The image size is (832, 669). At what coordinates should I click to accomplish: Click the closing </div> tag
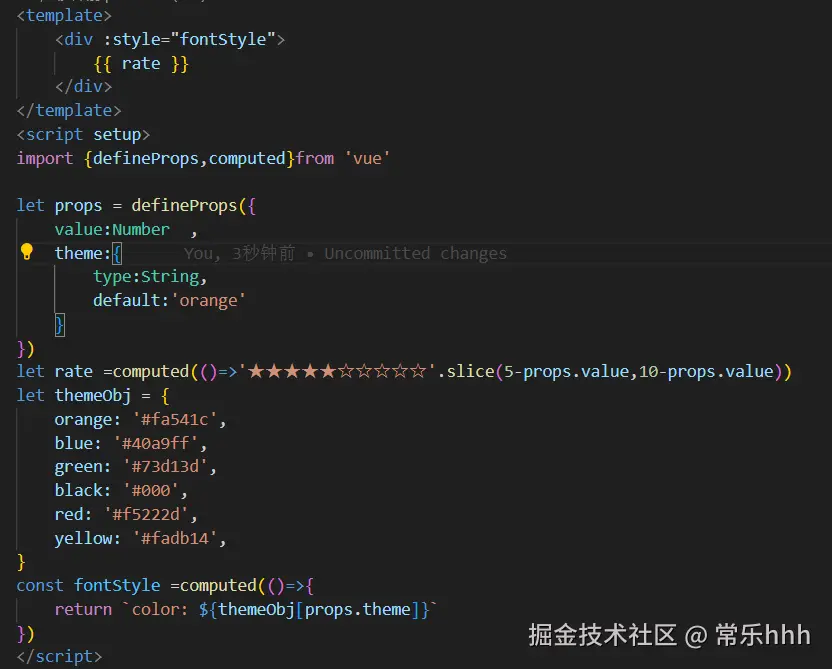[84, 86]
